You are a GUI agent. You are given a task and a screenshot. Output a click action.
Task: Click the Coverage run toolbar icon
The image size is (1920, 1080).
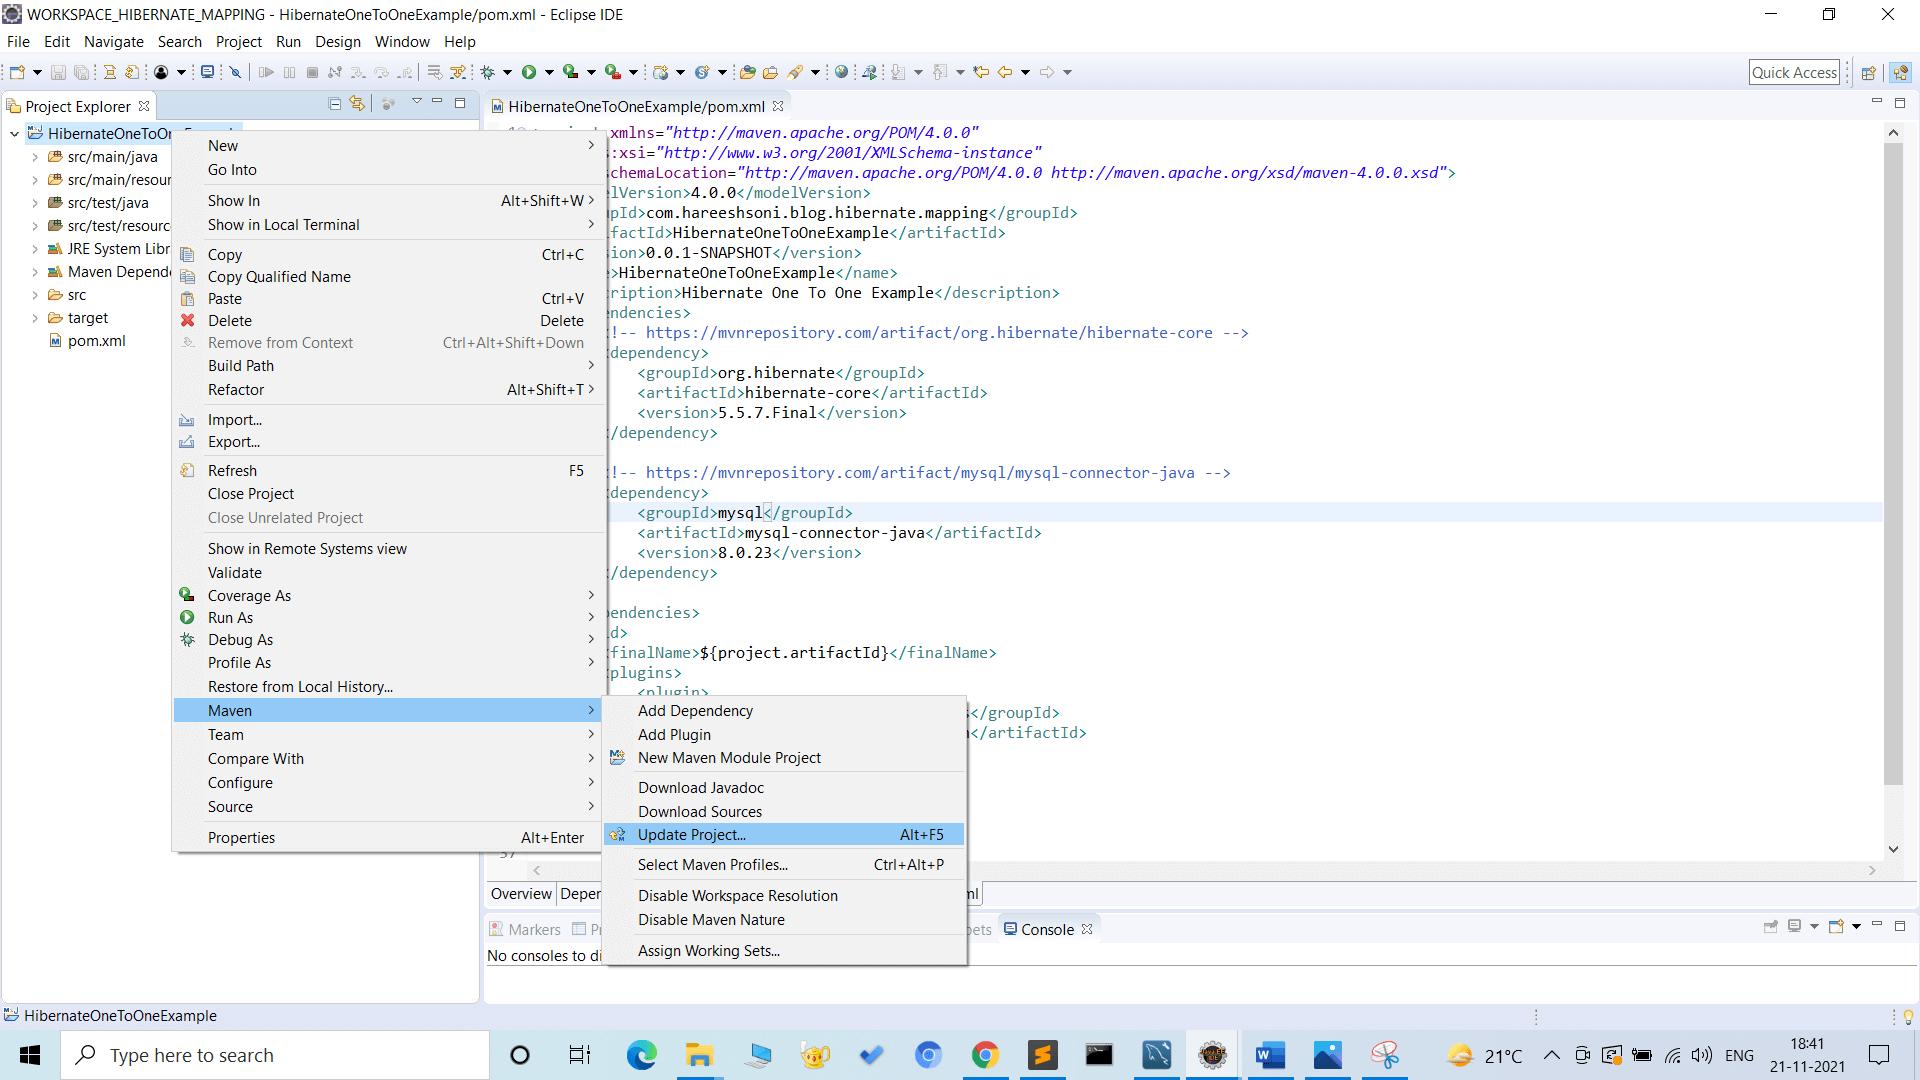571,72
